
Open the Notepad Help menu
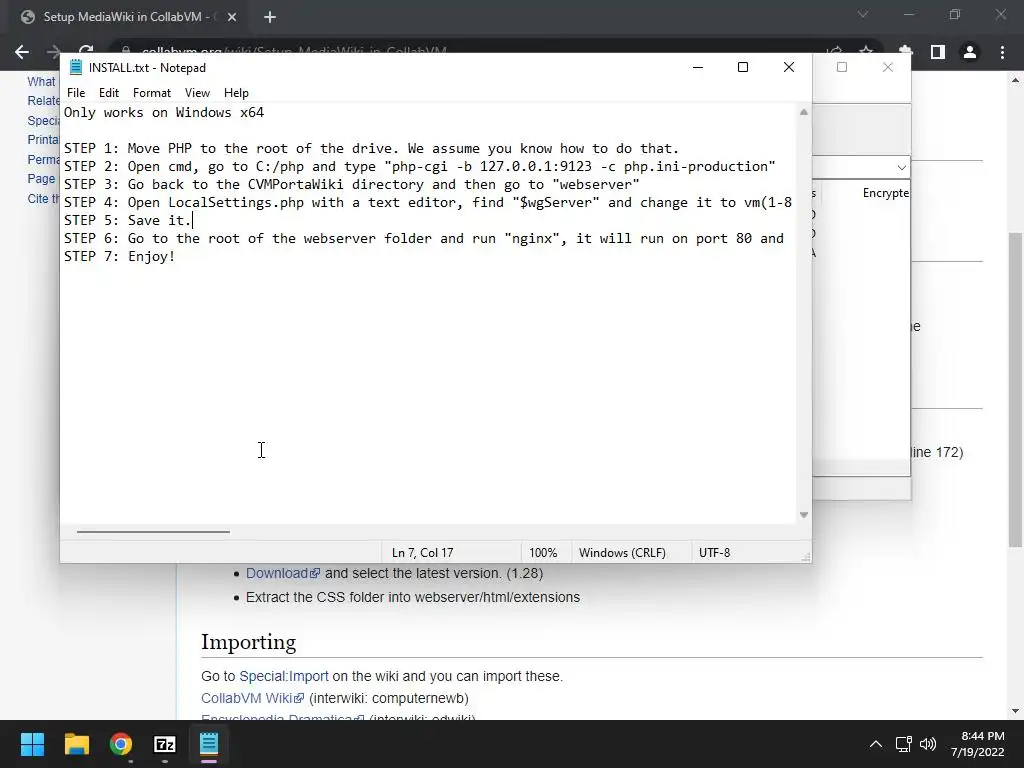tap(236, 93)
